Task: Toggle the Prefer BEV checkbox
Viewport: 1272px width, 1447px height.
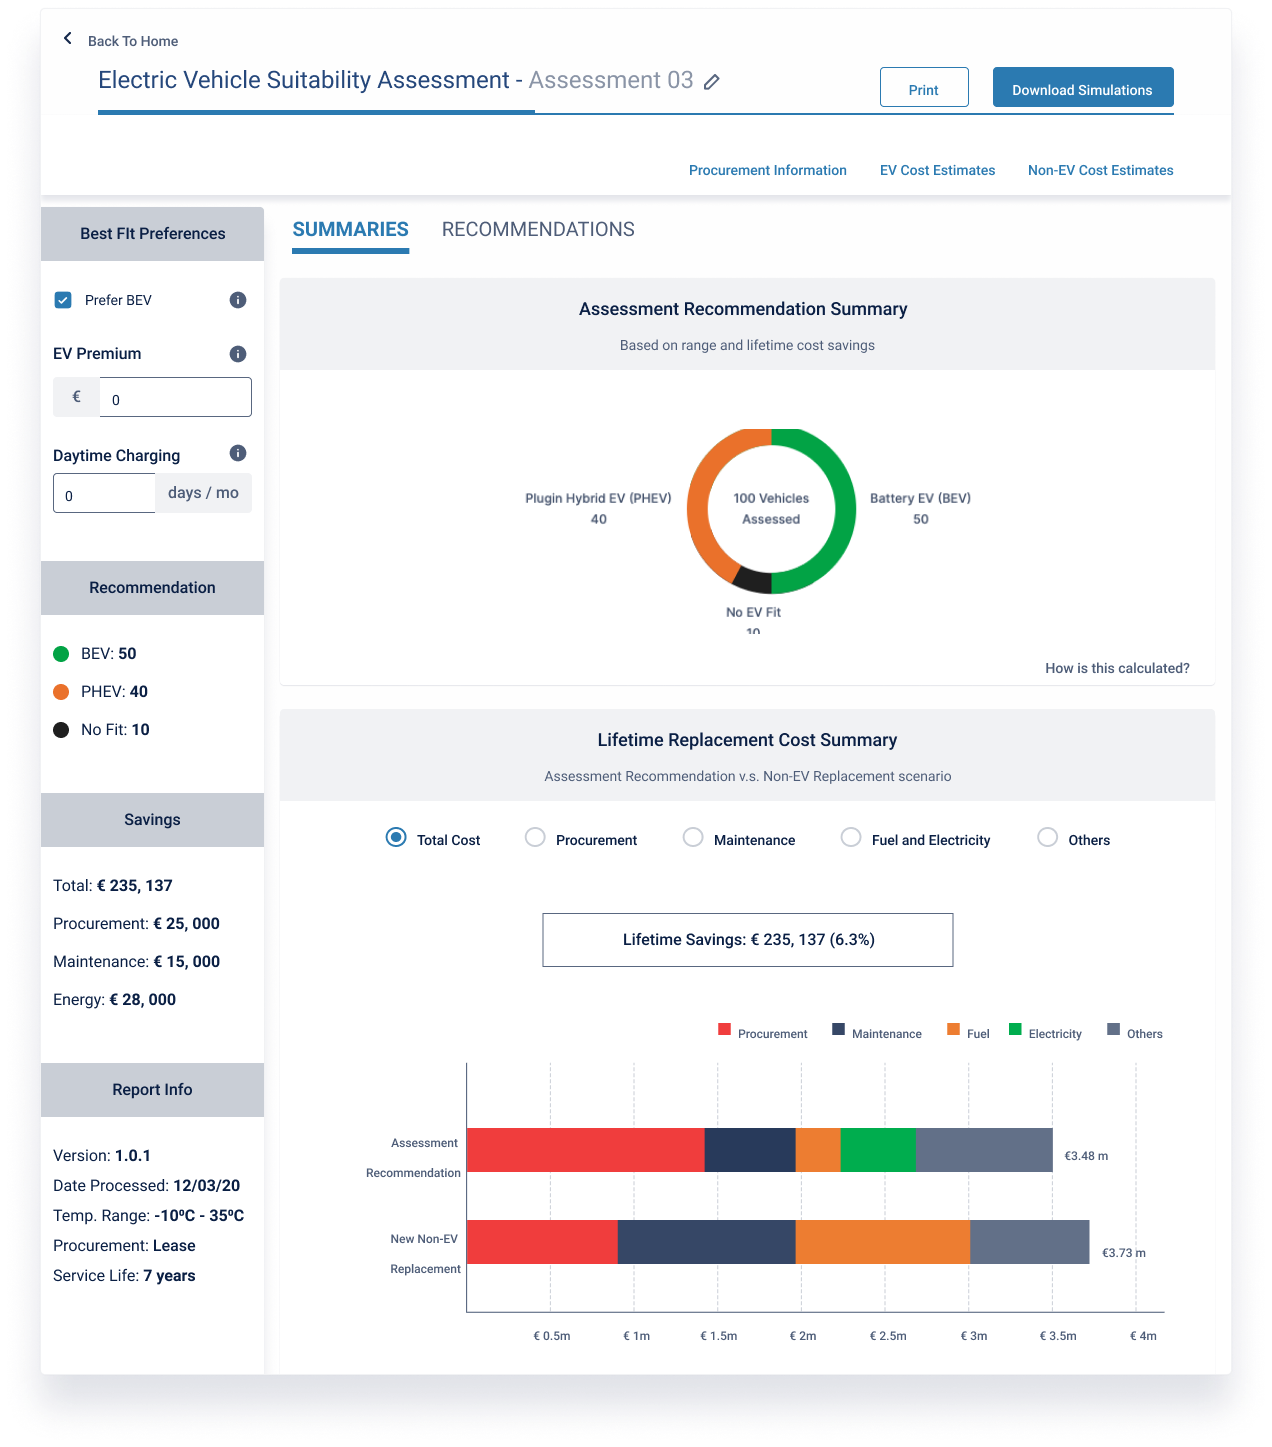Action: pyautogui.click(x=63, y=300)
